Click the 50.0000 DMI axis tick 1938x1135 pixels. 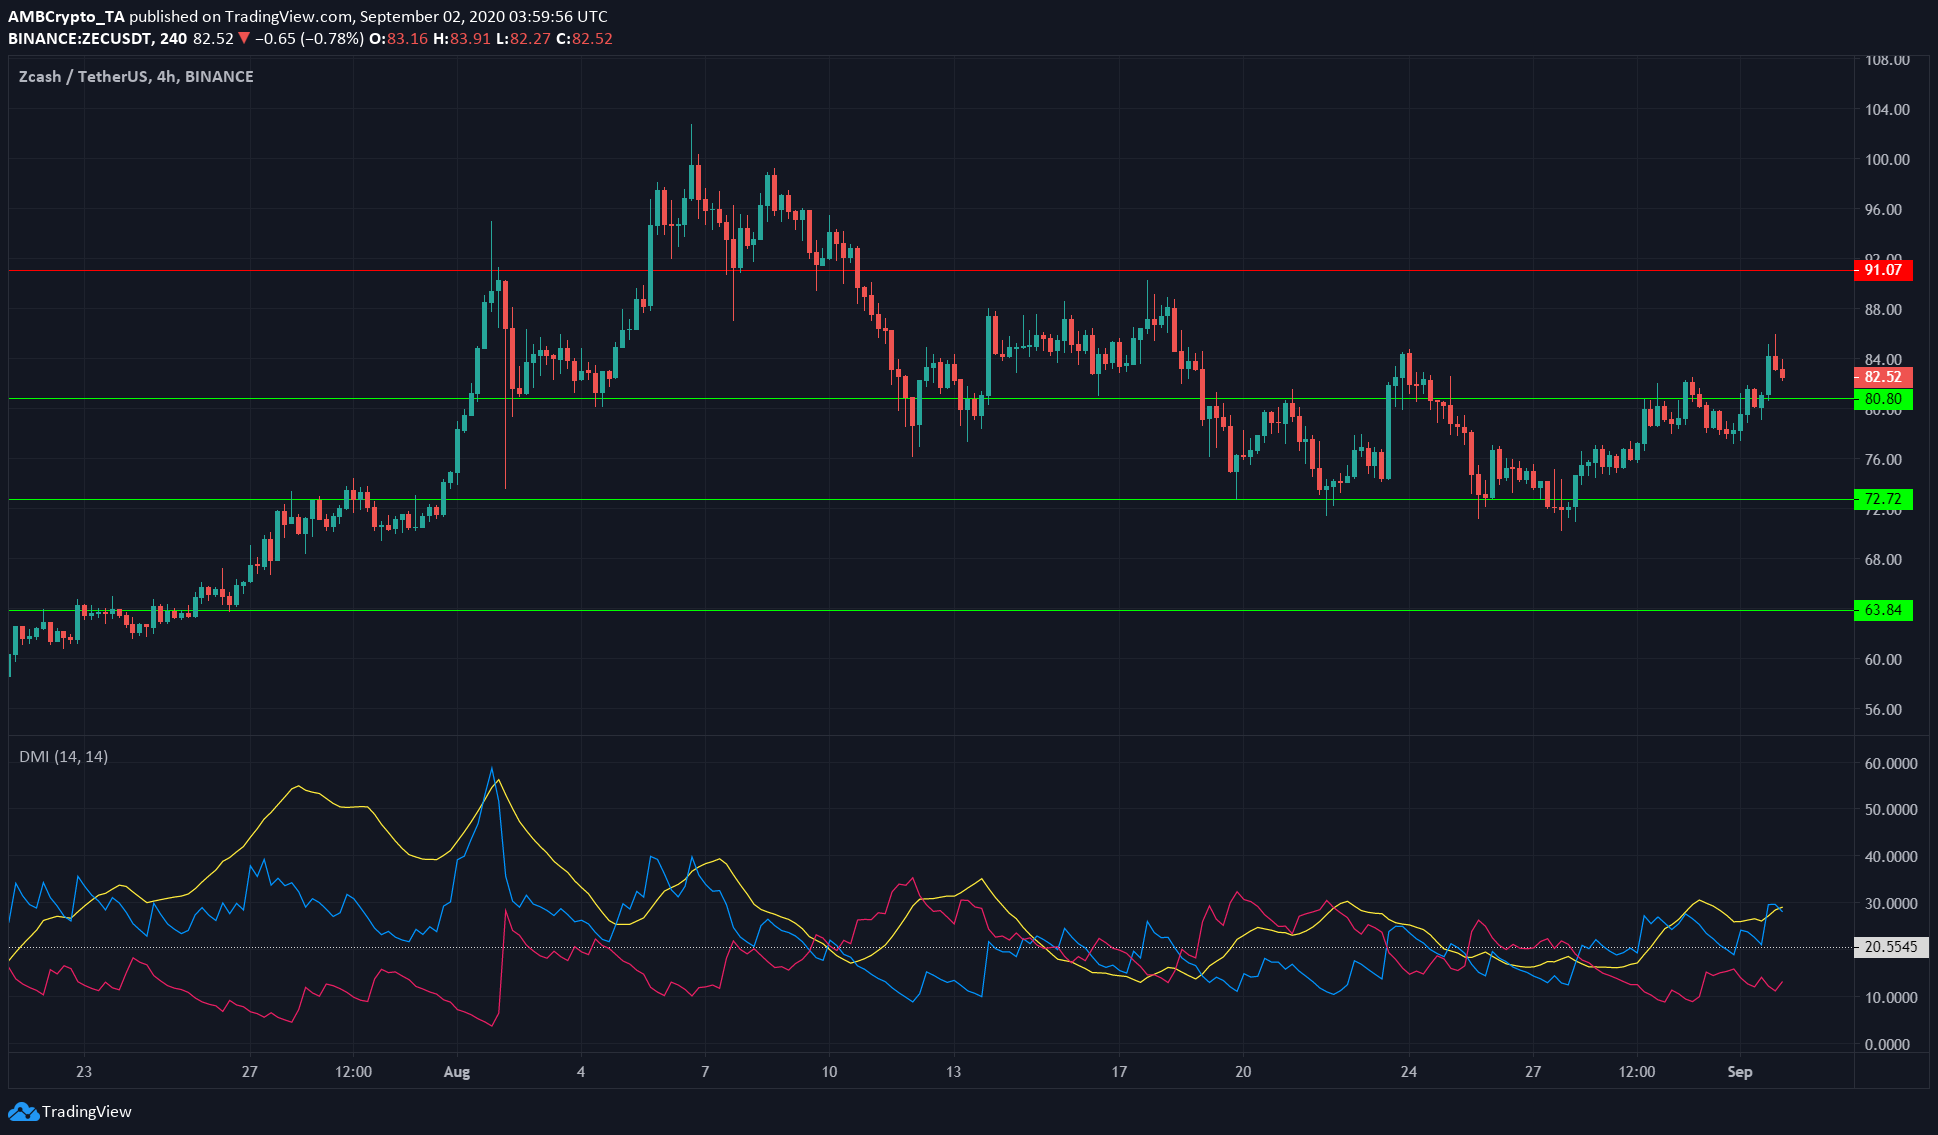pos(1891,810)
